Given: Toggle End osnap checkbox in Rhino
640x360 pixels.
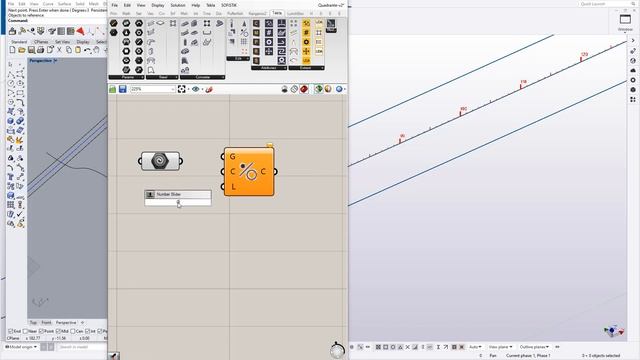Looking at the screenshot, I should [x=11, y=331].
